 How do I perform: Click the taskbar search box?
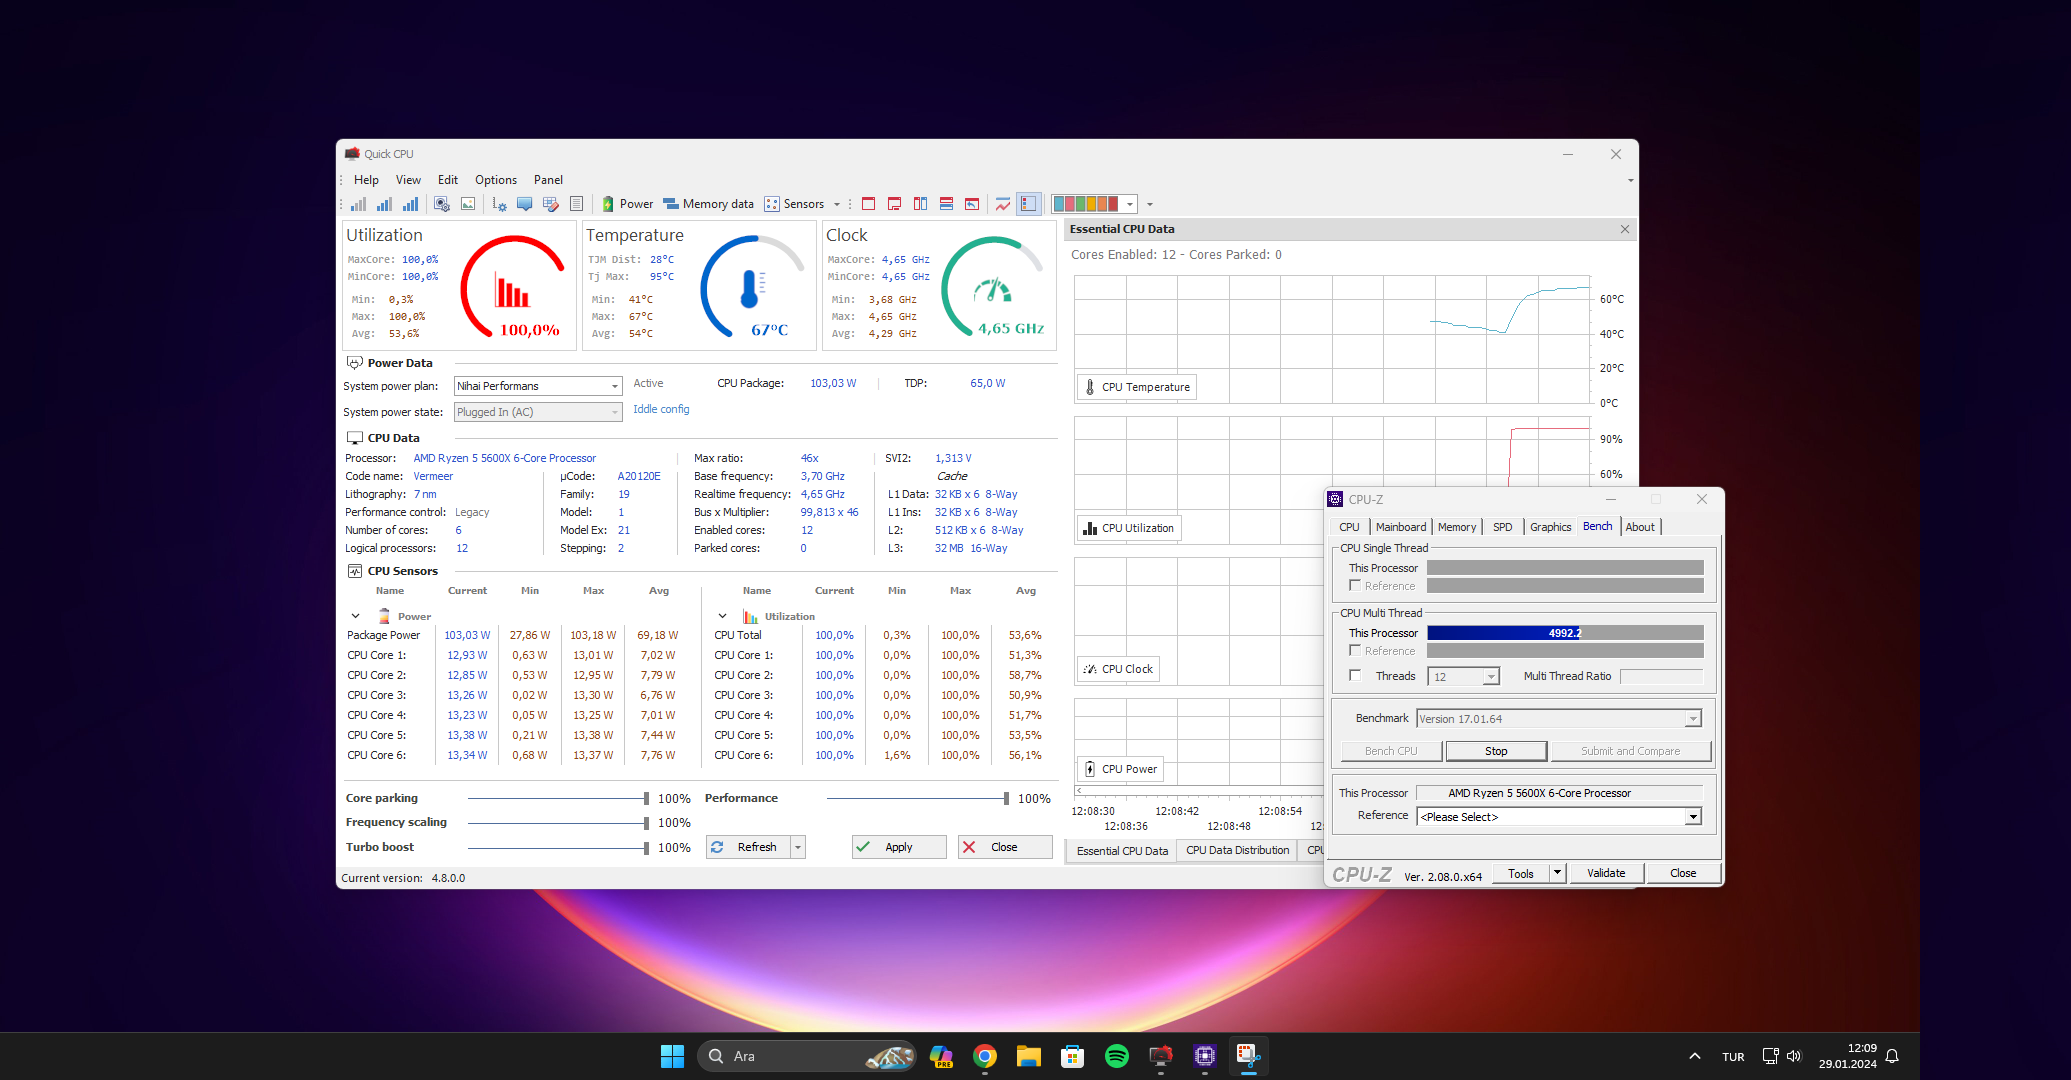(x=807, y=1056)
